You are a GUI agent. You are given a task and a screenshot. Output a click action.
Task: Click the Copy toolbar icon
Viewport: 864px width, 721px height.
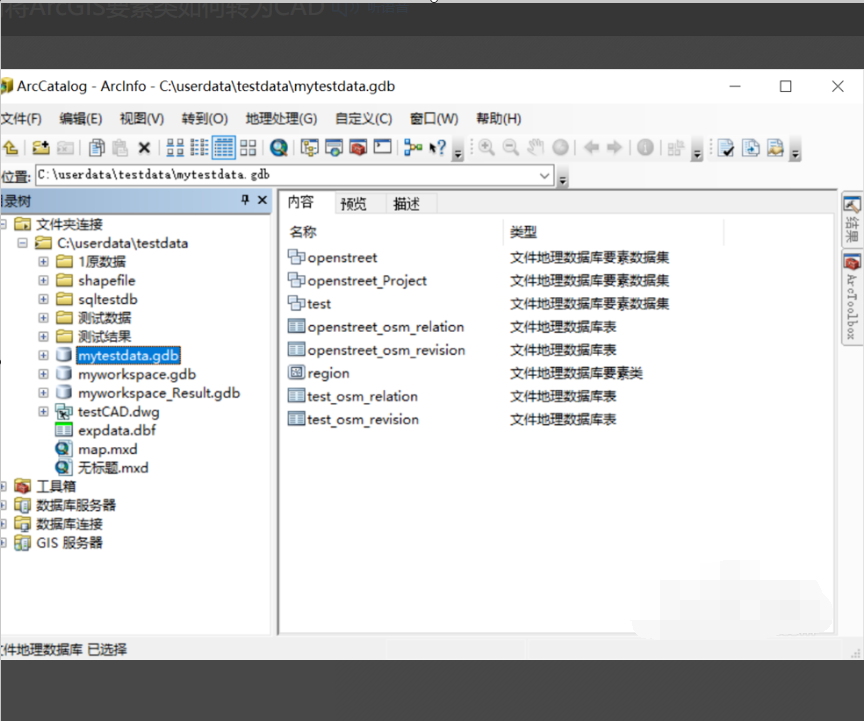(96, 148)
